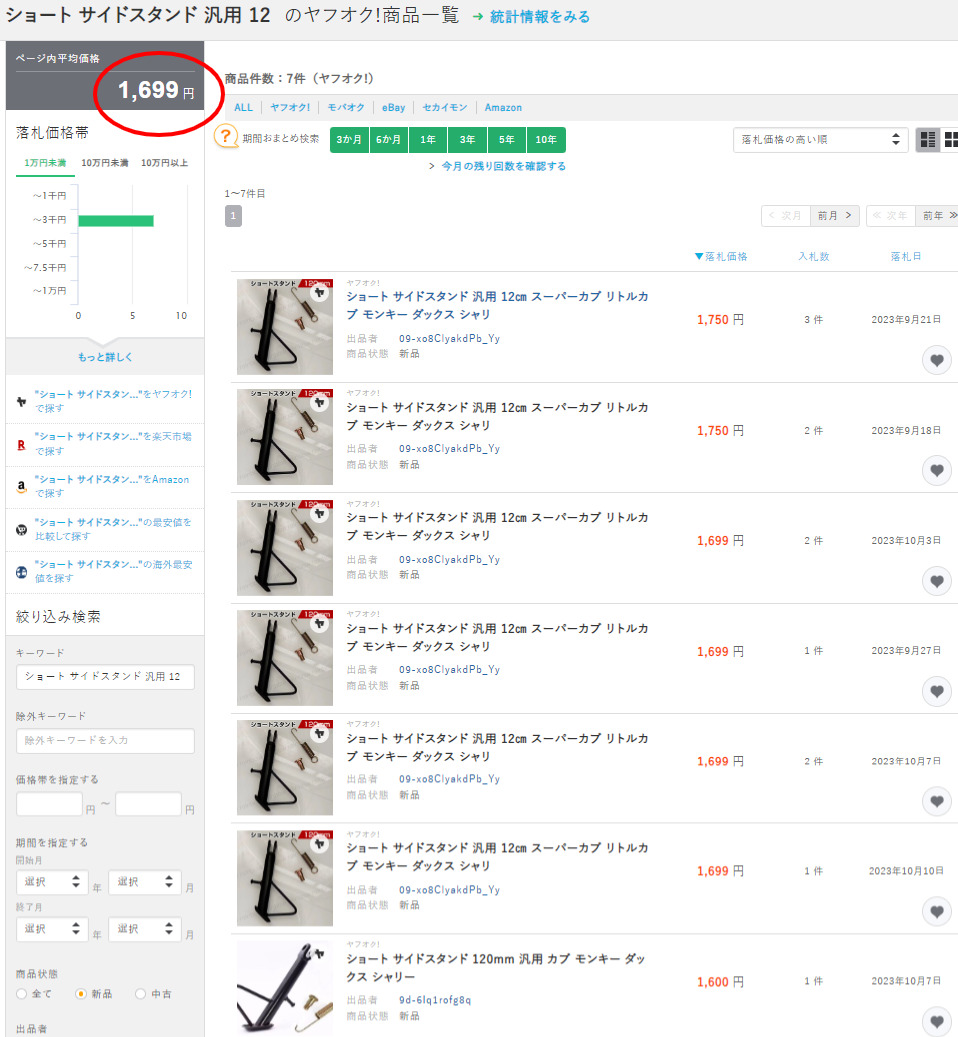Screen dimensions: 958x1037
Task: Click the orange question mark help icon
Action: pos(227,139)
